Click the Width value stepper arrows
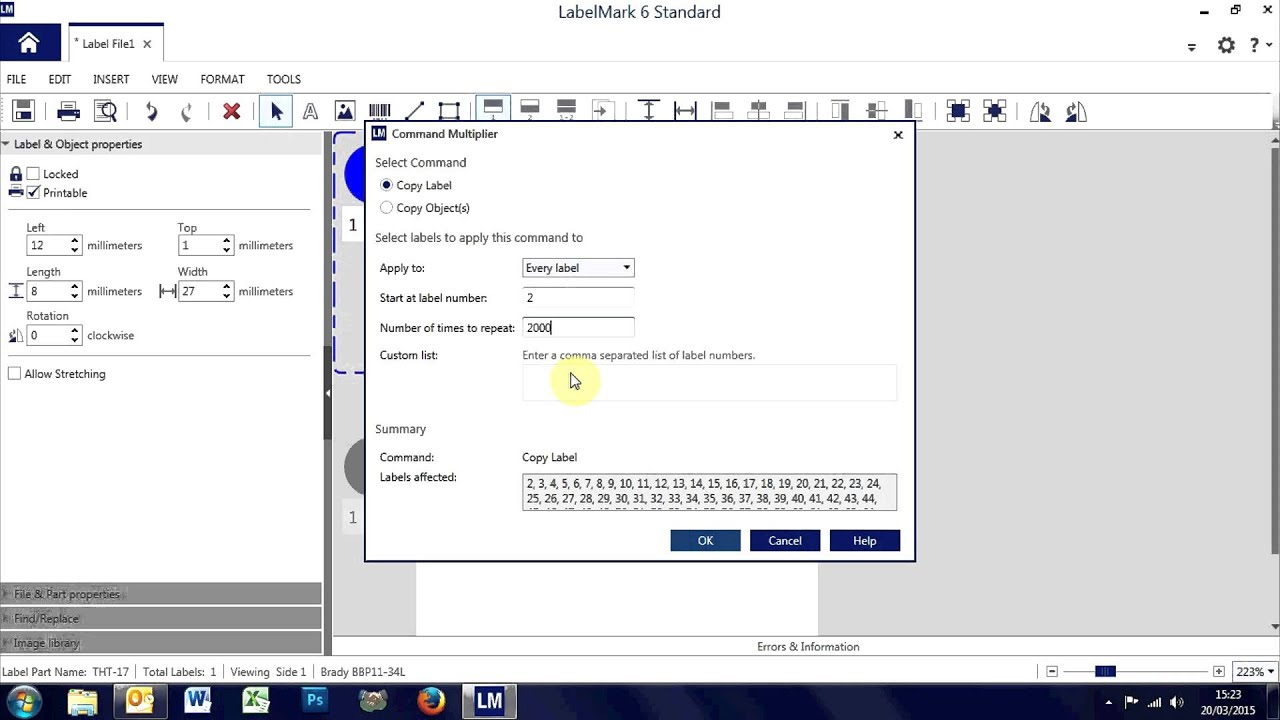Screen dimensions: 1280x720 click(226, 291)
